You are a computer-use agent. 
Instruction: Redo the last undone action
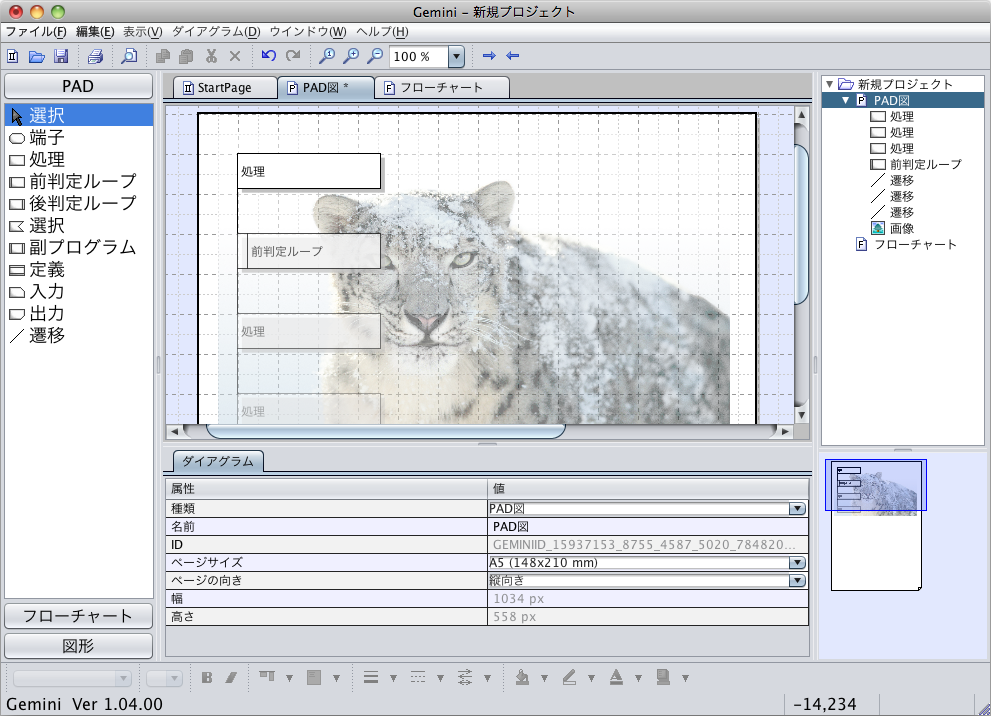293,56
